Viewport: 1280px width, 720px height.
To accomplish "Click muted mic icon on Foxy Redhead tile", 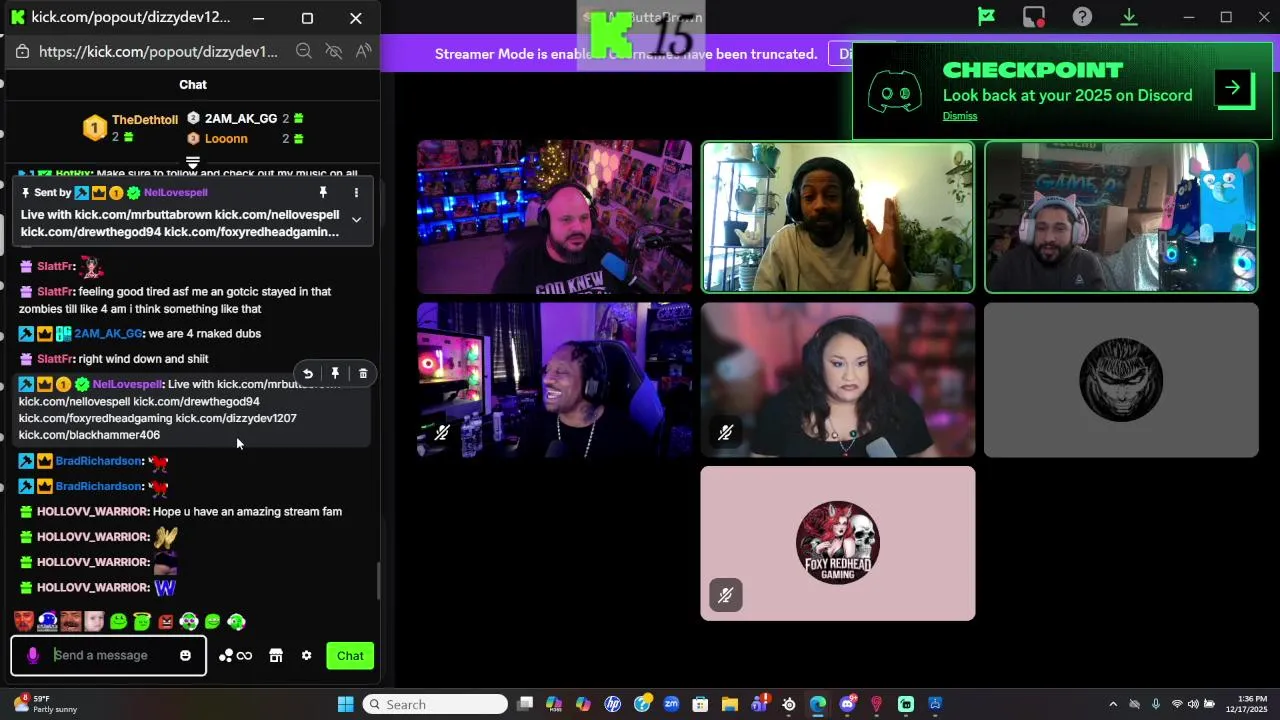I will (726, 595).
